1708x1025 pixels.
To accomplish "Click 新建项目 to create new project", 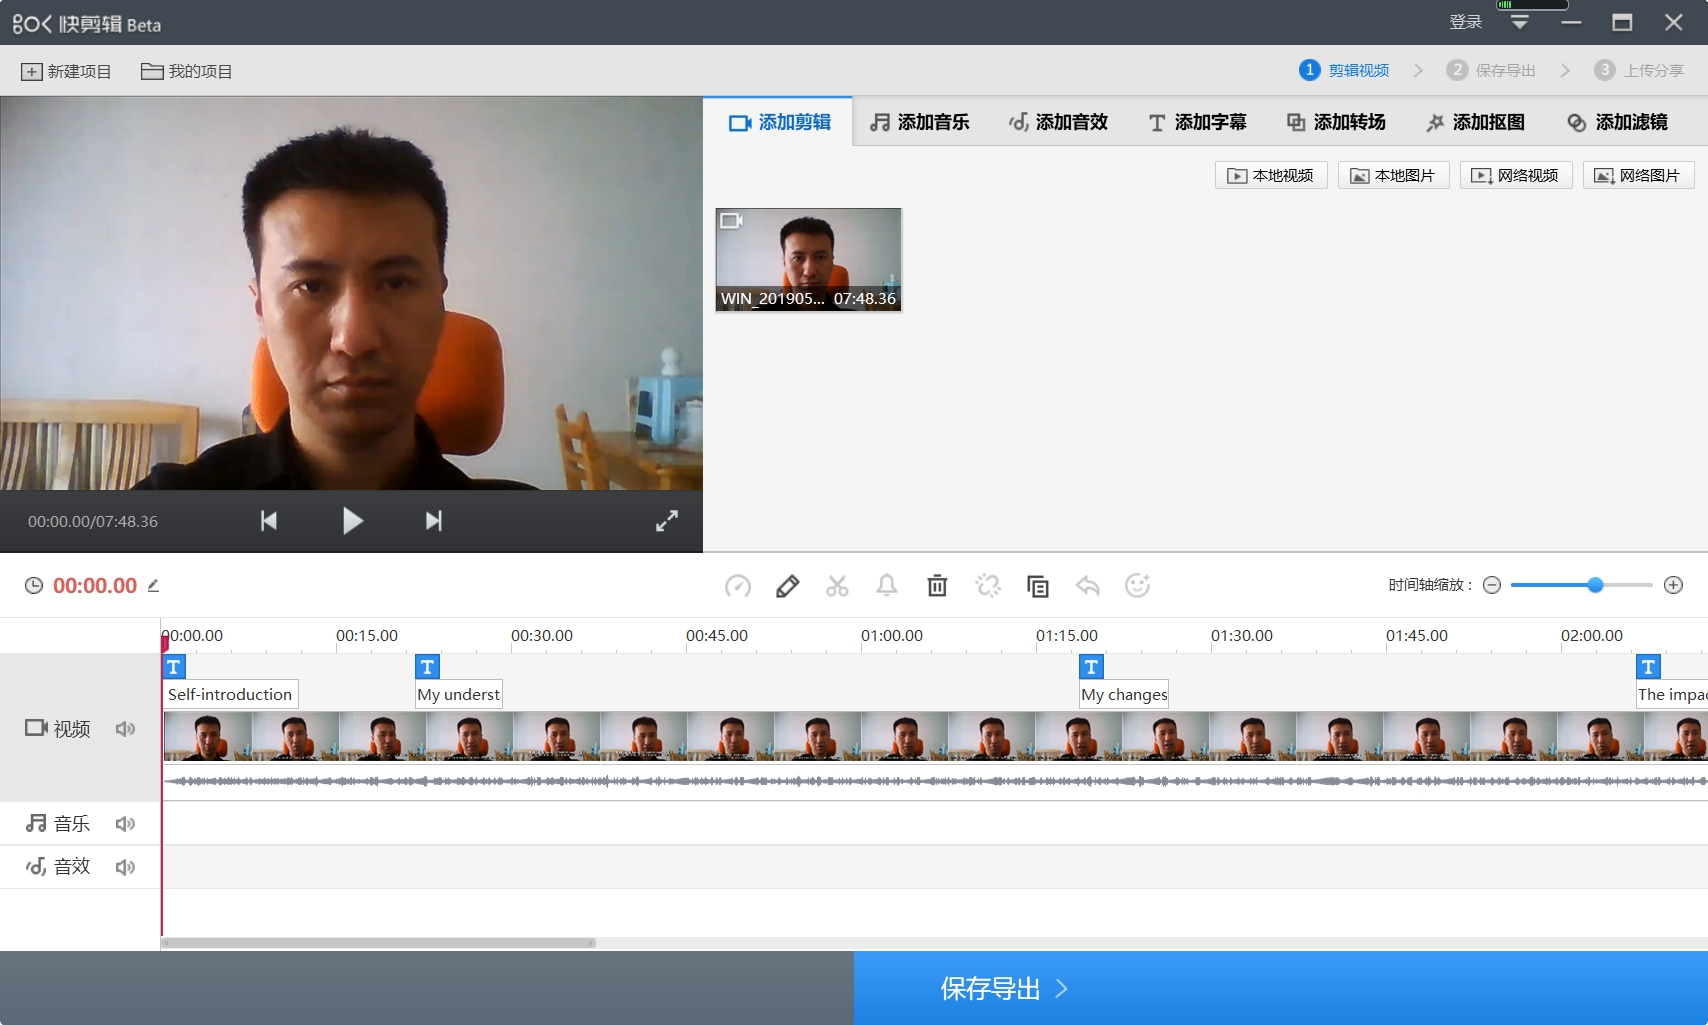I will 66,72.
